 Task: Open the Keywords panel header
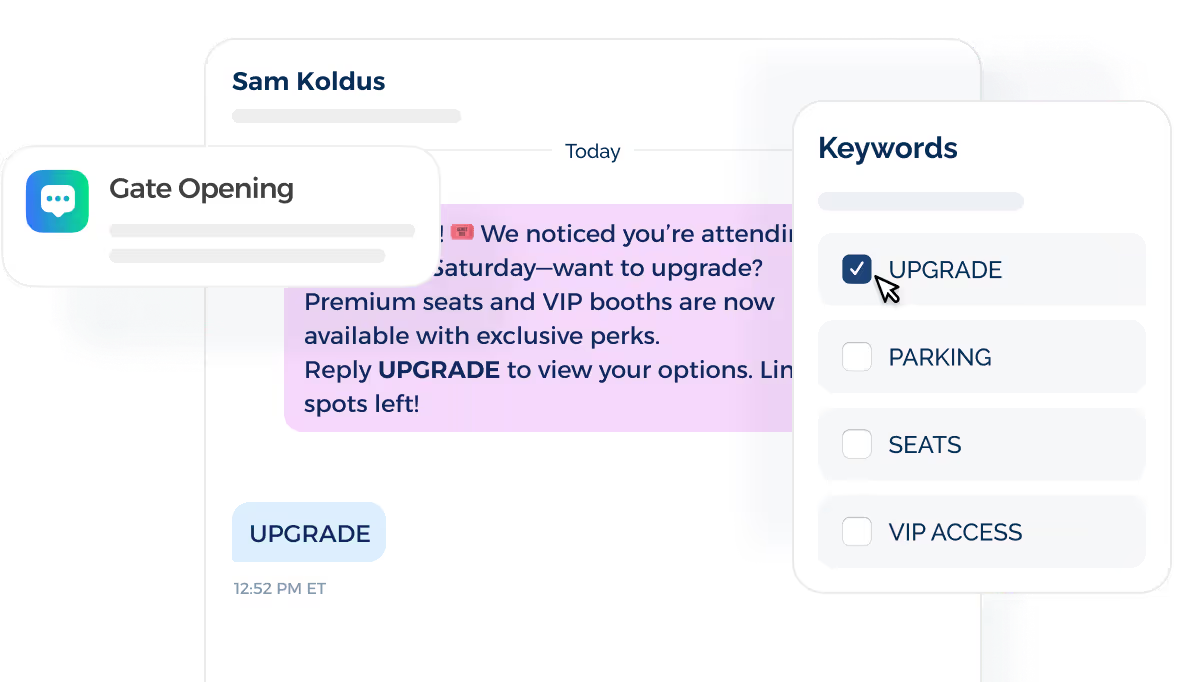pos(887,148)
